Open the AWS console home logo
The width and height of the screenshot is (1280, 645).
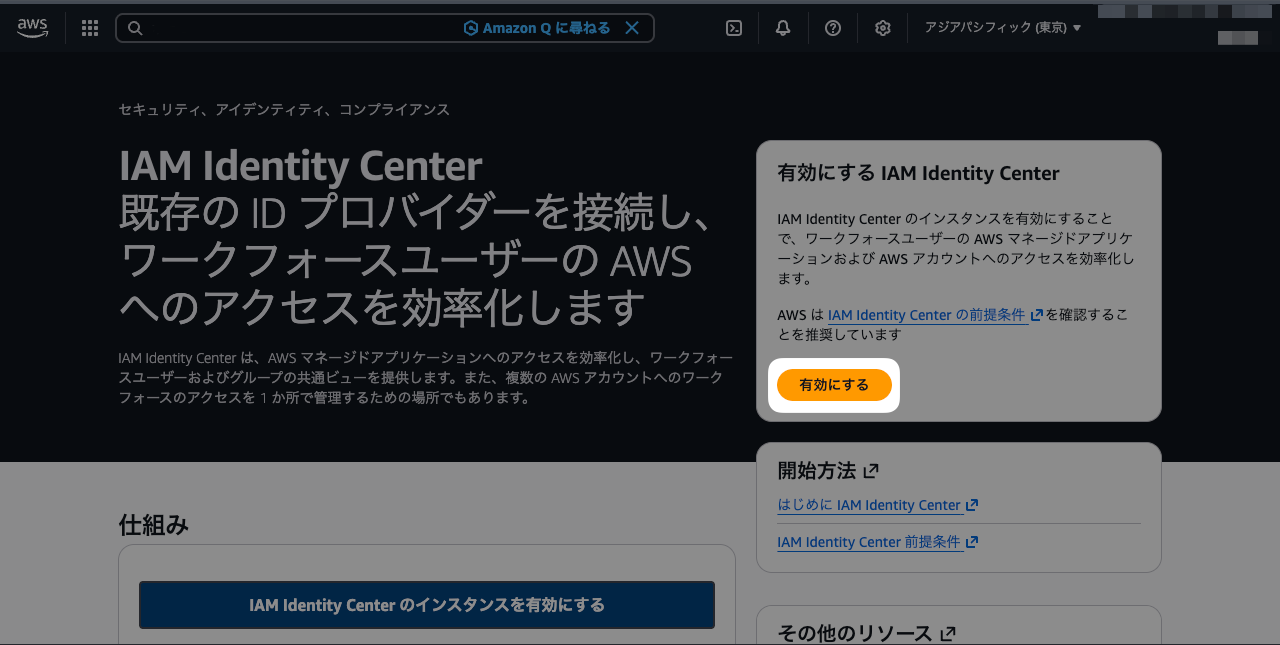point(32,28)
